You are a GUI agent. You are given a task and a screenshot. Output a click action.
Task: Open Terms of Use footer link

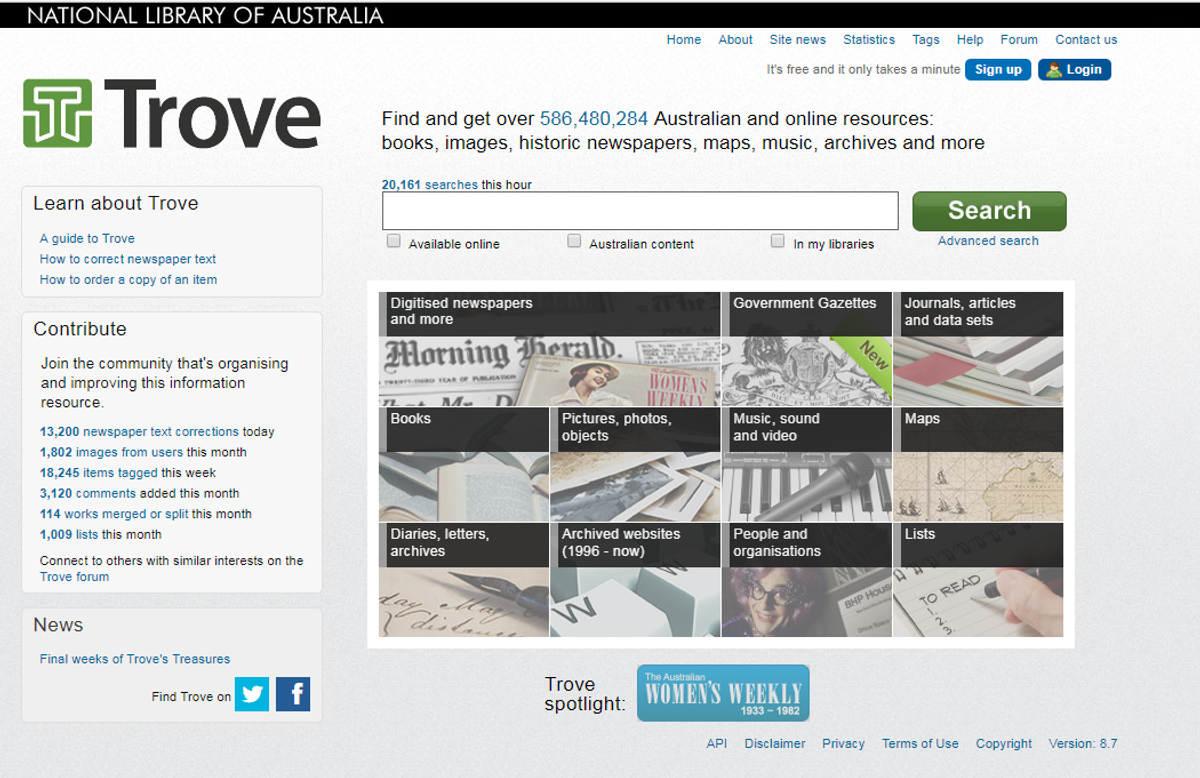[x=920, y=743]
